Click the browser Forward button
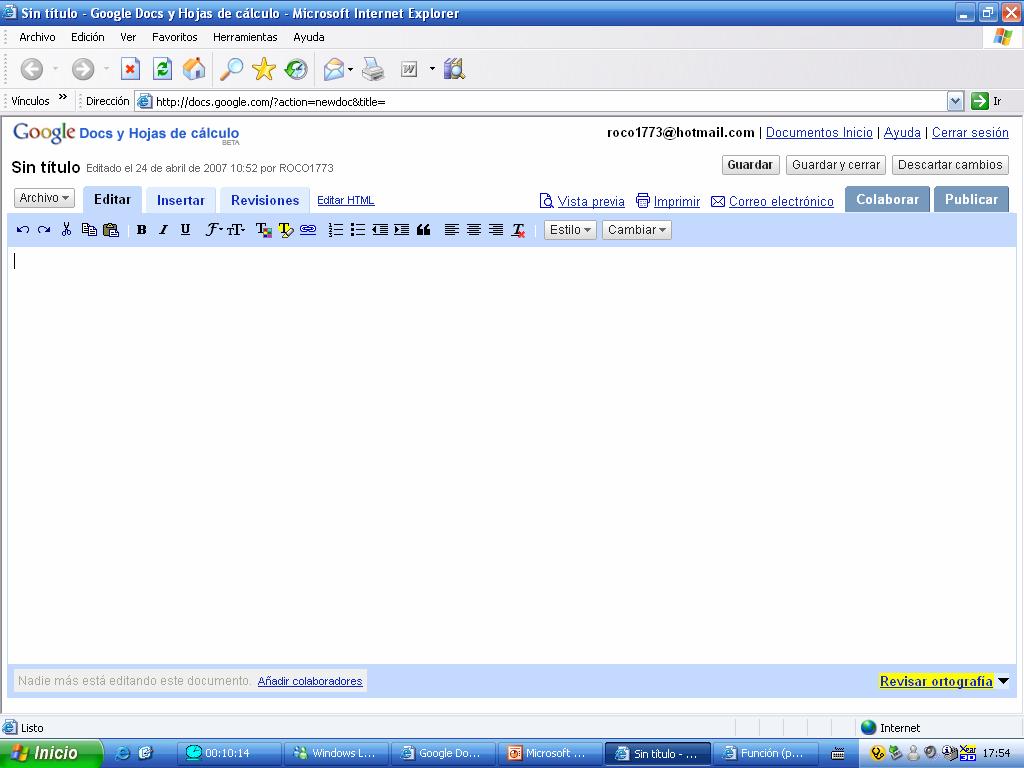Screen dimensions: 1024x768 tap(83, 69)
